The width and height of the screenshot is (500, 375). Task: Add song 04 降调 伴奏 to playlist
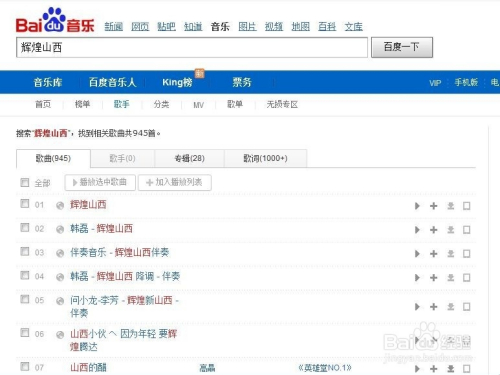[x=434, y=278]
